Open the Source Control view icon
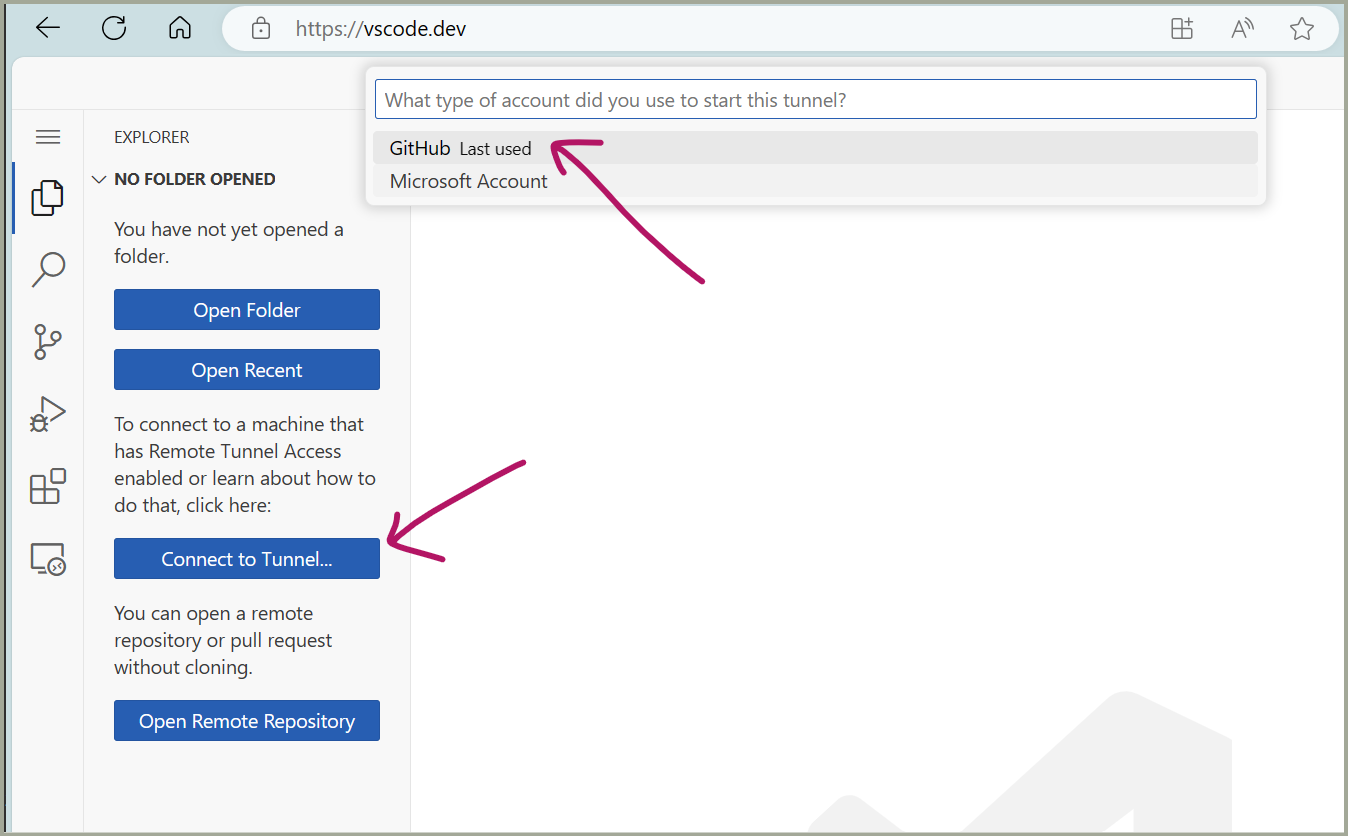1348x836 pixels. pos(48,342)
